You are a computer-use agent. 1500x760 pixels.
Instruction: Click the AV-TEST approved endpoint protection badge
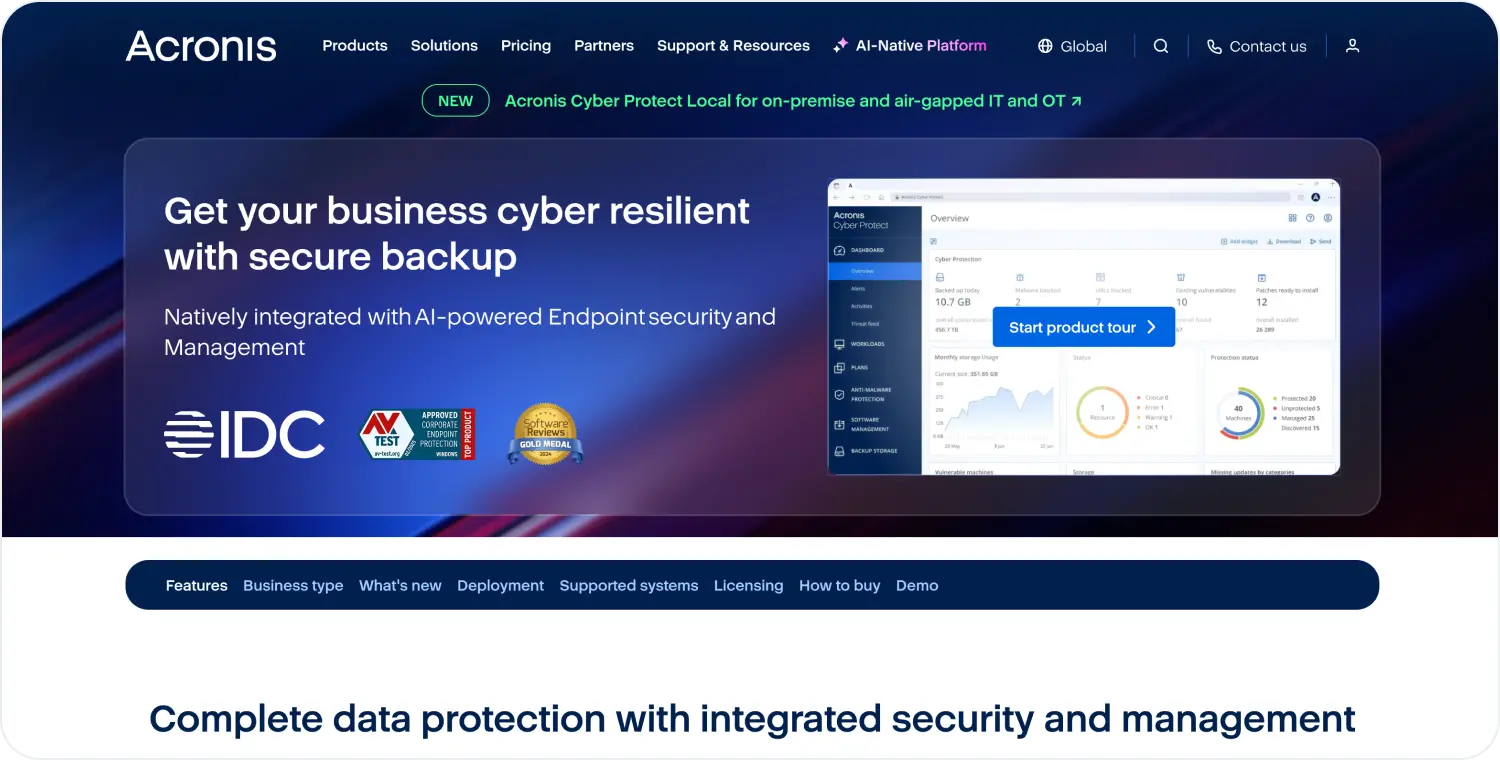(x=417, y=434)
